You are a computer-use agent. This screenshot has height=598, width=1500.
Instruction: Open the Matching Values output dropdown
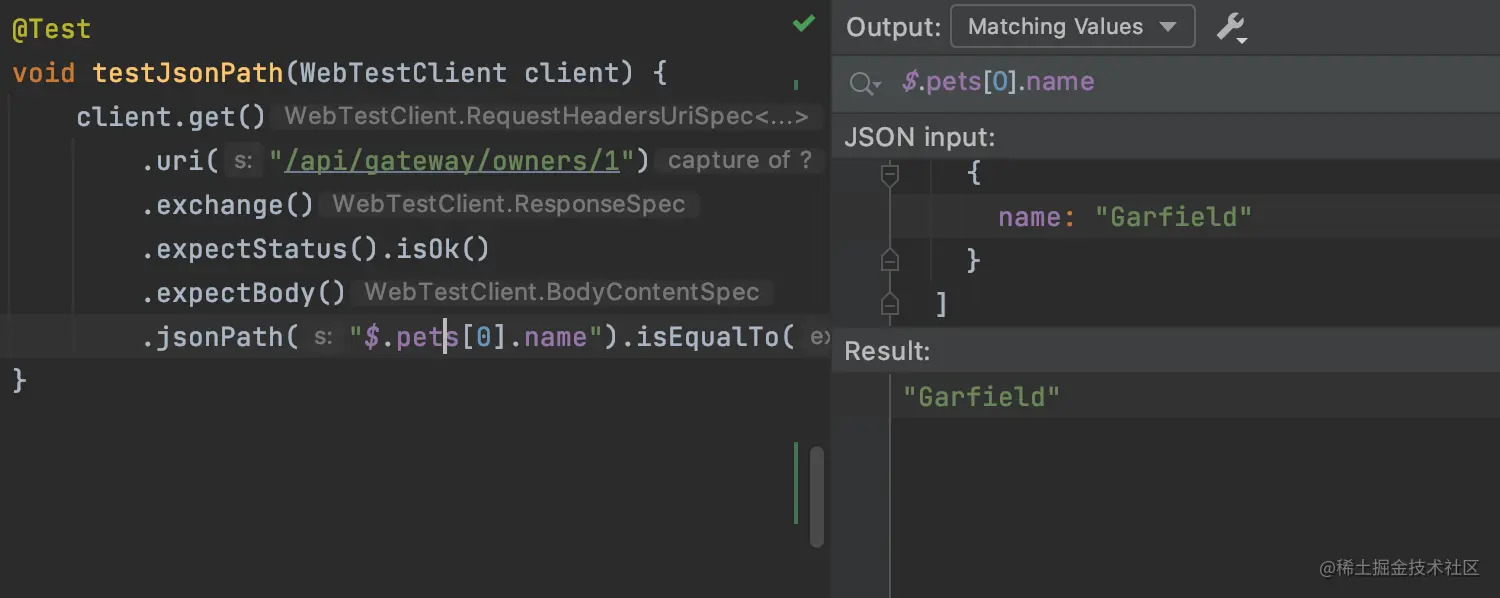(1072, 26)
